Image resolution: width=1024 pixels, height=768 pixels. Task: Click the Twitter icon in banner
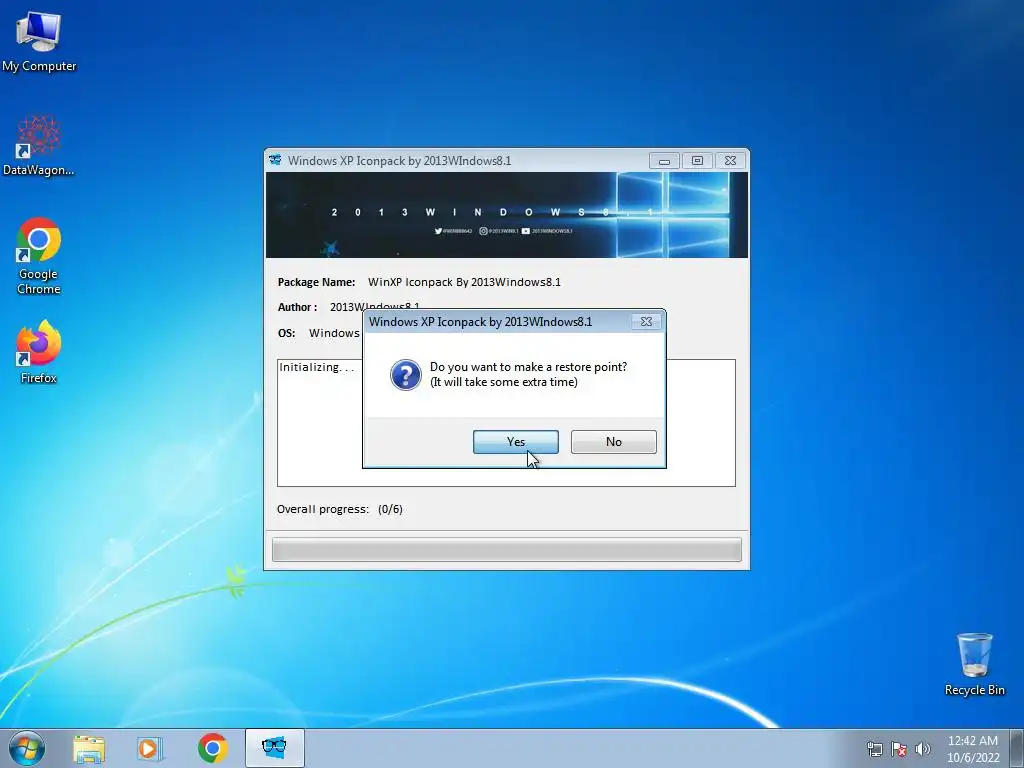tap(438, 231)
